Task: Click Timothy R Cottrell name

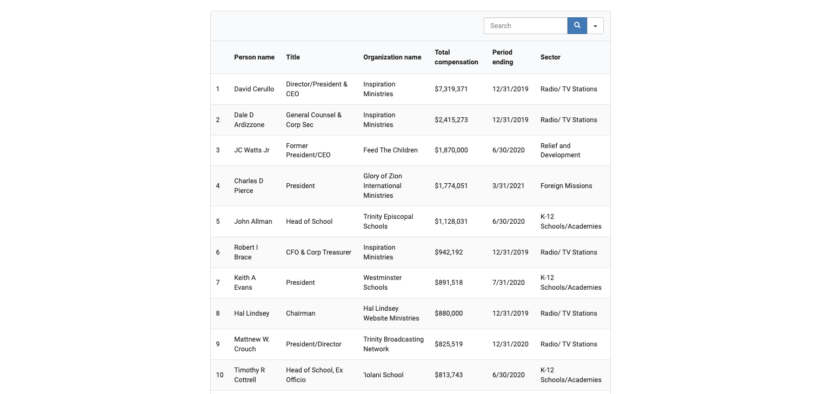Action: coord(249,375)
